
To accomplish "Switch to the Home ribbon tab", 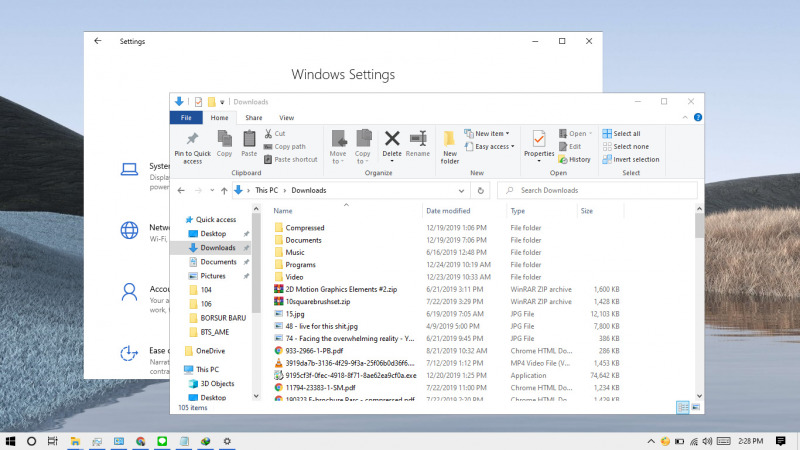I will point(219,118).
